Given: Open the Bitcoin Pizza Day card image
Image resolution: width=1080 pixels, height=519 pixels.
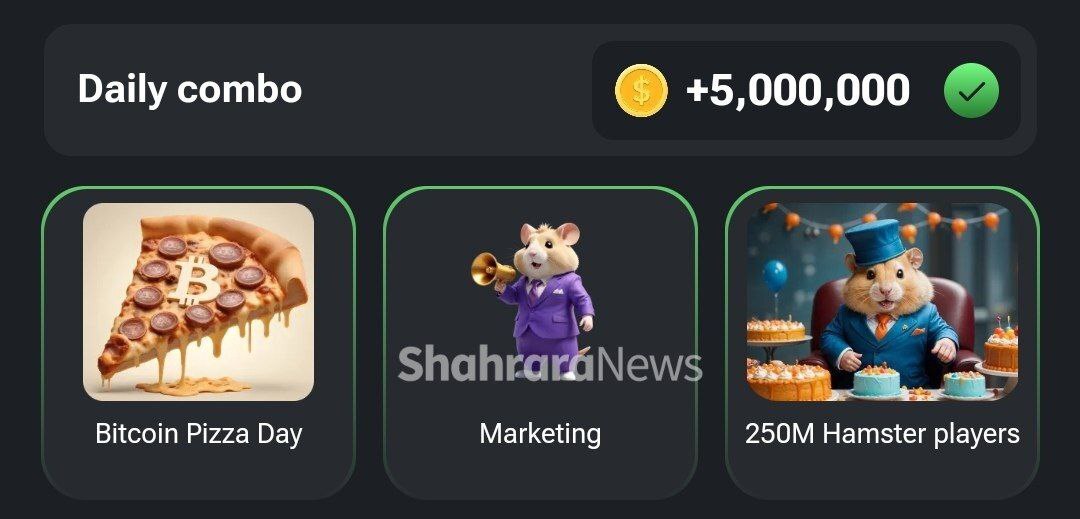Looking at the screenshot, I should point(198,301).
